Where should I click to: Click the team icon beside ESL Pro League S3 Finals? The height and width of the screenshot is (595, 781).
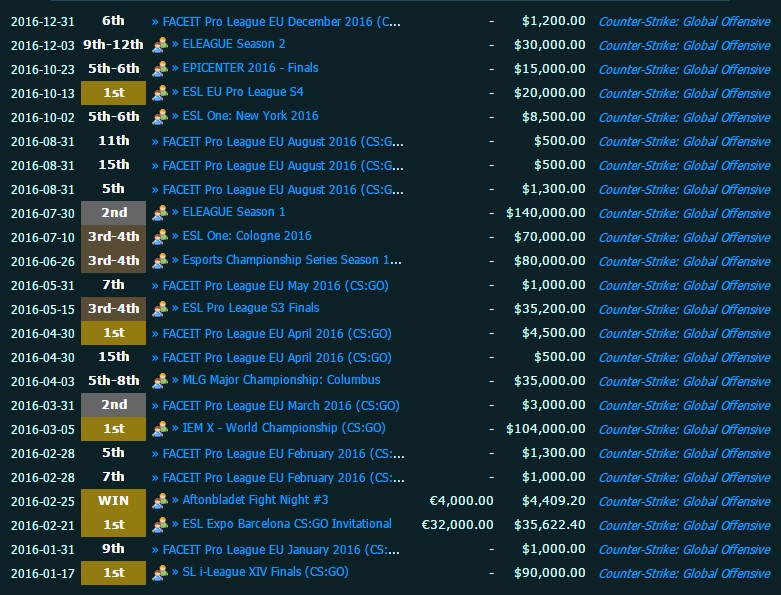(160, 309)
